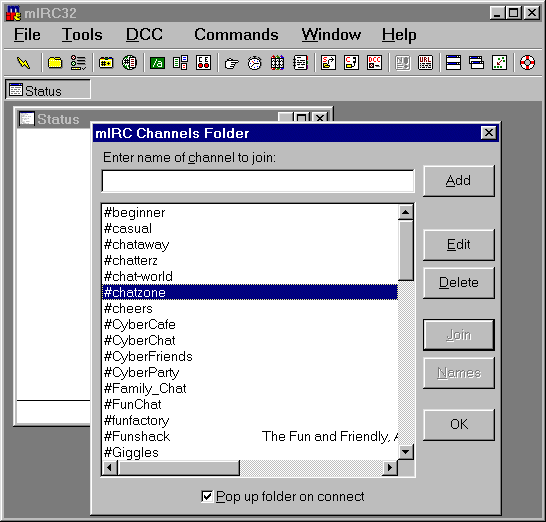Screen dimensions: 546x522
Task: Click the vertical scrollbar thumb
Action: 406,250
